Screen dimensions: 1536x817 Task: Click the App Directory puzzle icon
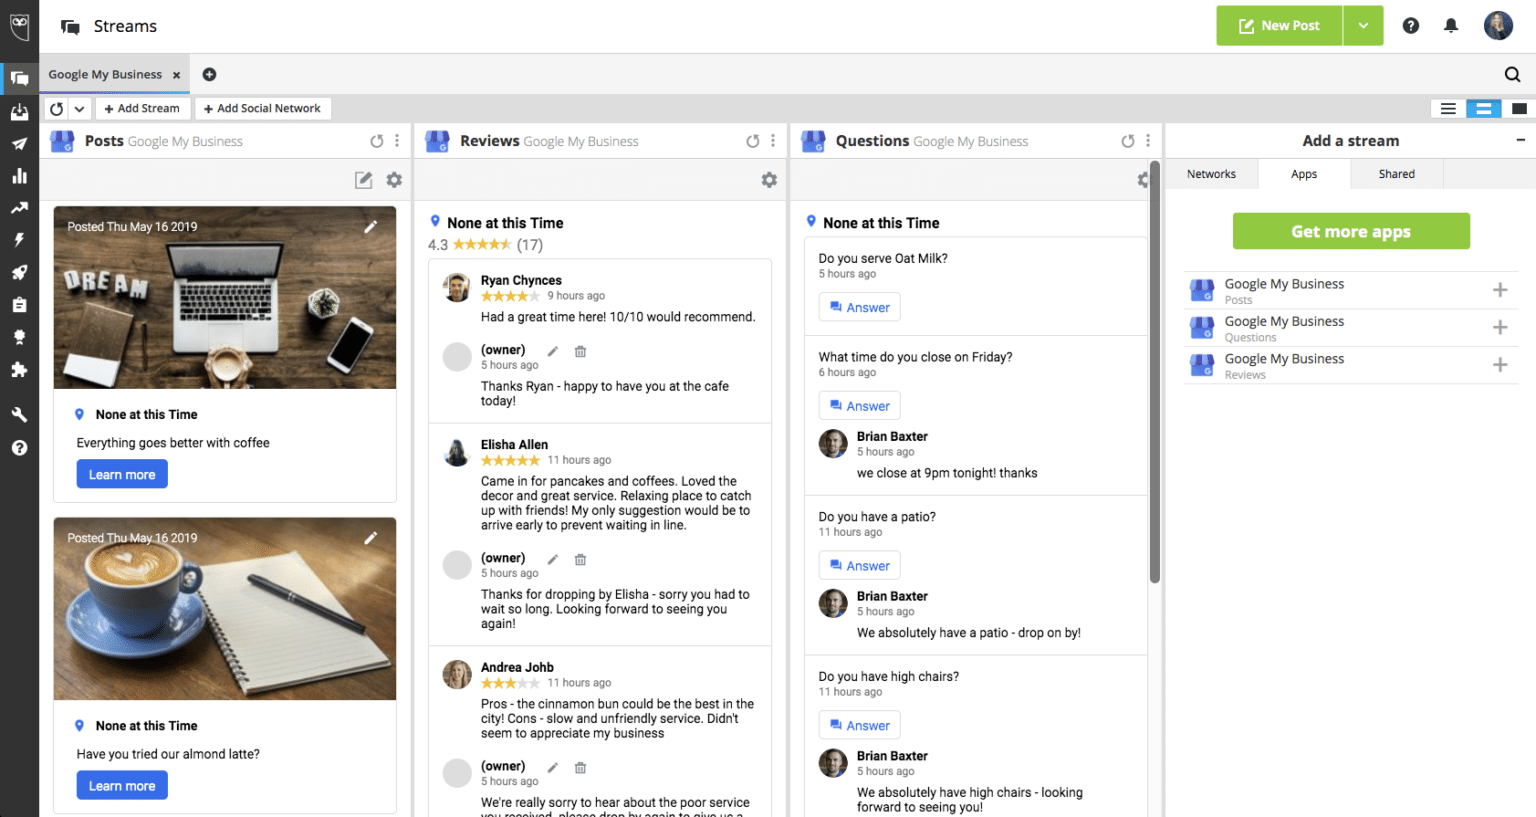click(x=19, y=370)
